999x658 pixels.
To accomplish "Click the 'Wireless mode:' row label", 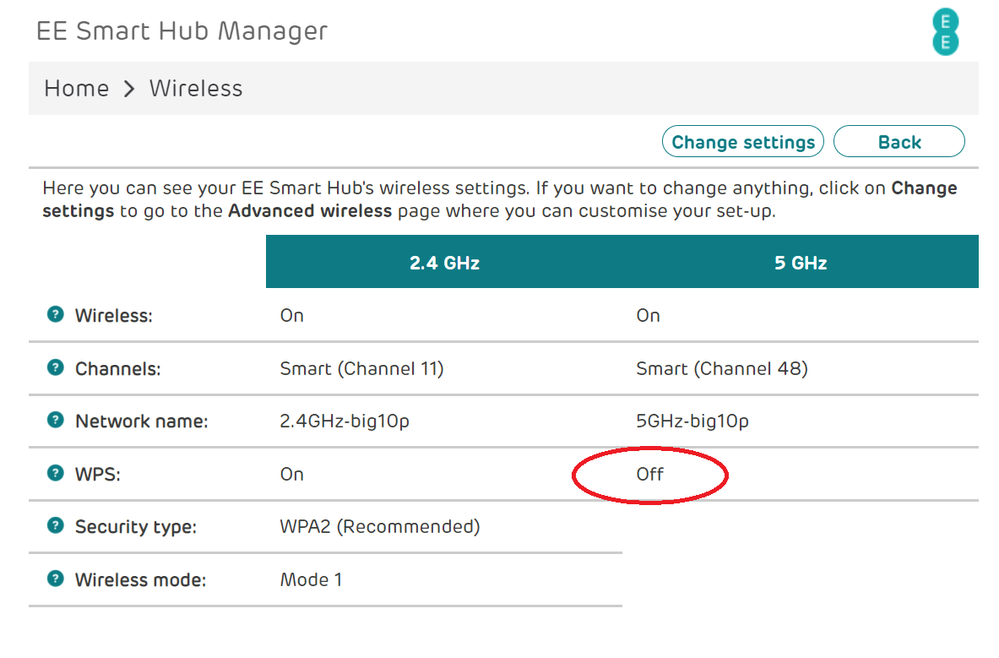I will 141,580.
